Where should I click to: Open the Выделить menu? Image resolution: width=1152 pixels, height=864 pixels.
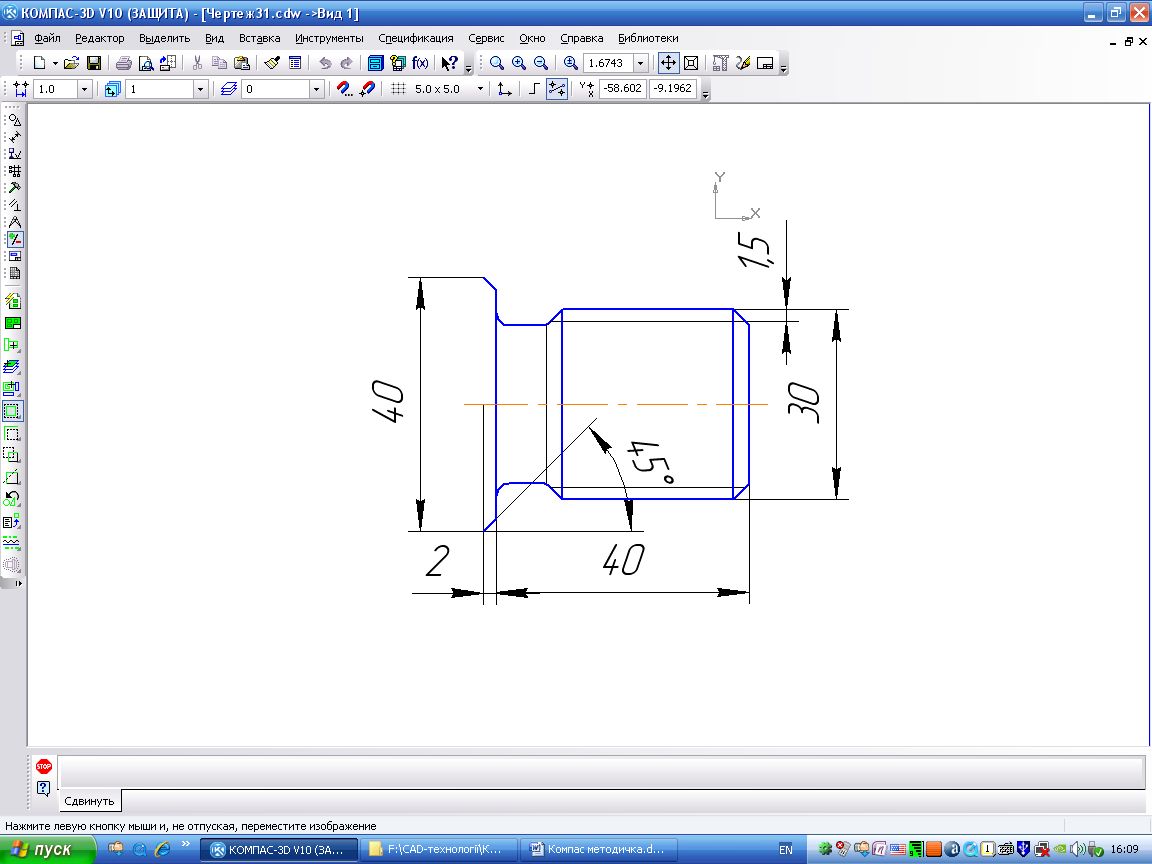pyautogui.click(x=165, y=38)
